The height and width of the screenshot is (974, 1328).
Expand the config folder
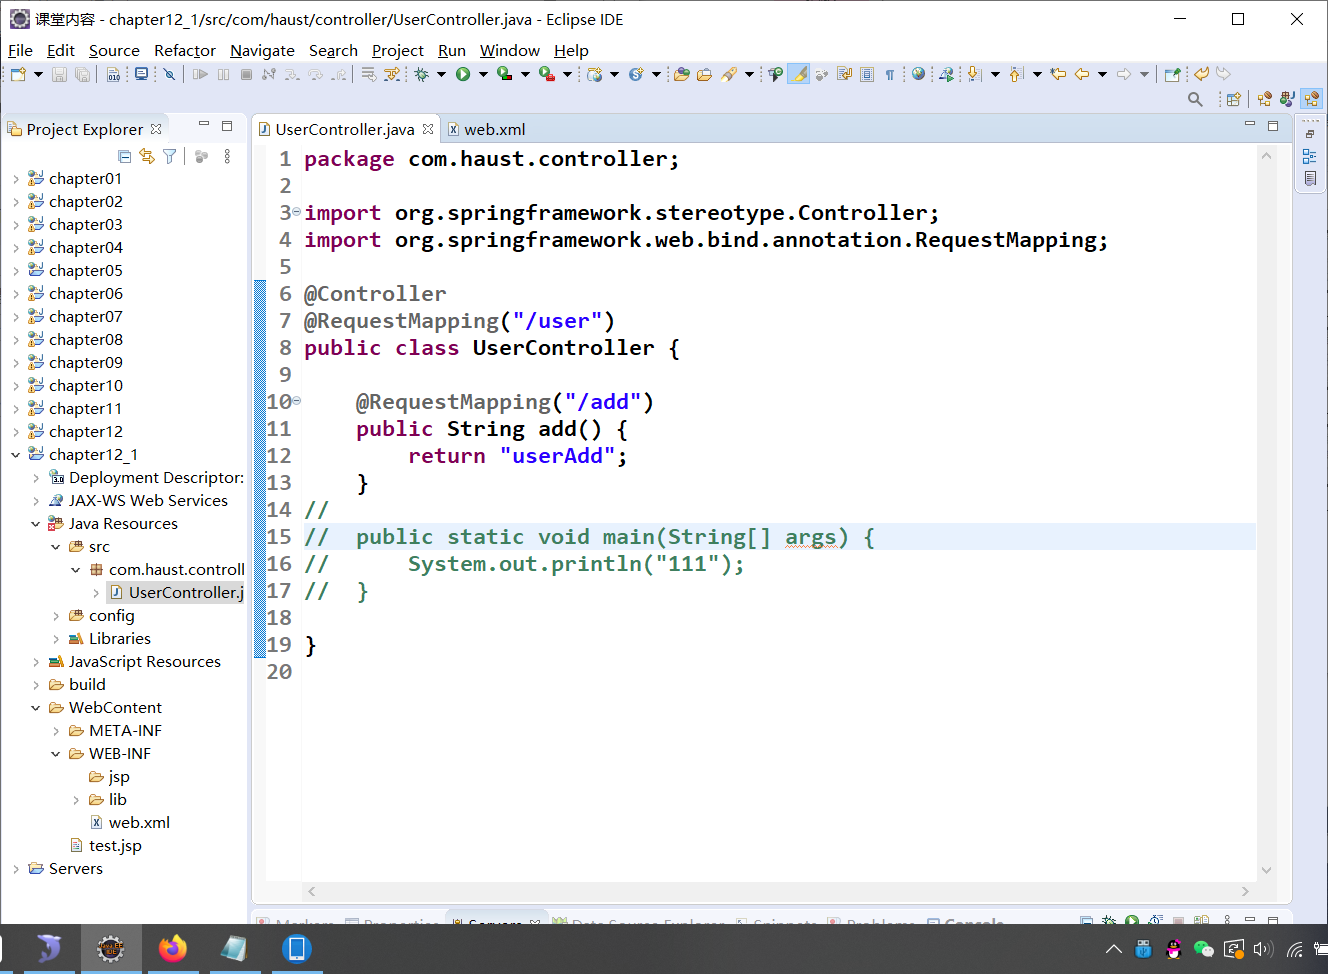click(x=56, y=616)
